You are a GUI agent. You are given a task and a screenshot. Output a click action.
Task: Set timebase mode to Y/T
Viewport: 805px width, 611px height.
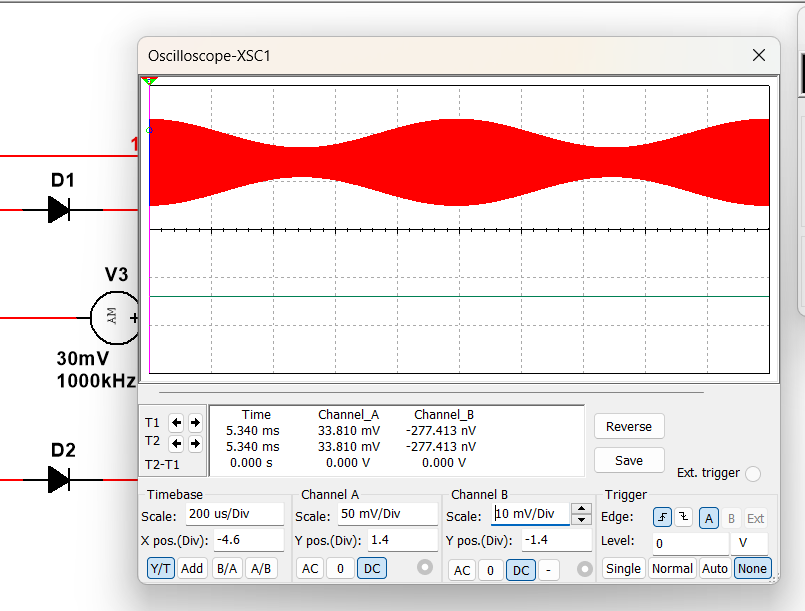[x=161, y=568]
